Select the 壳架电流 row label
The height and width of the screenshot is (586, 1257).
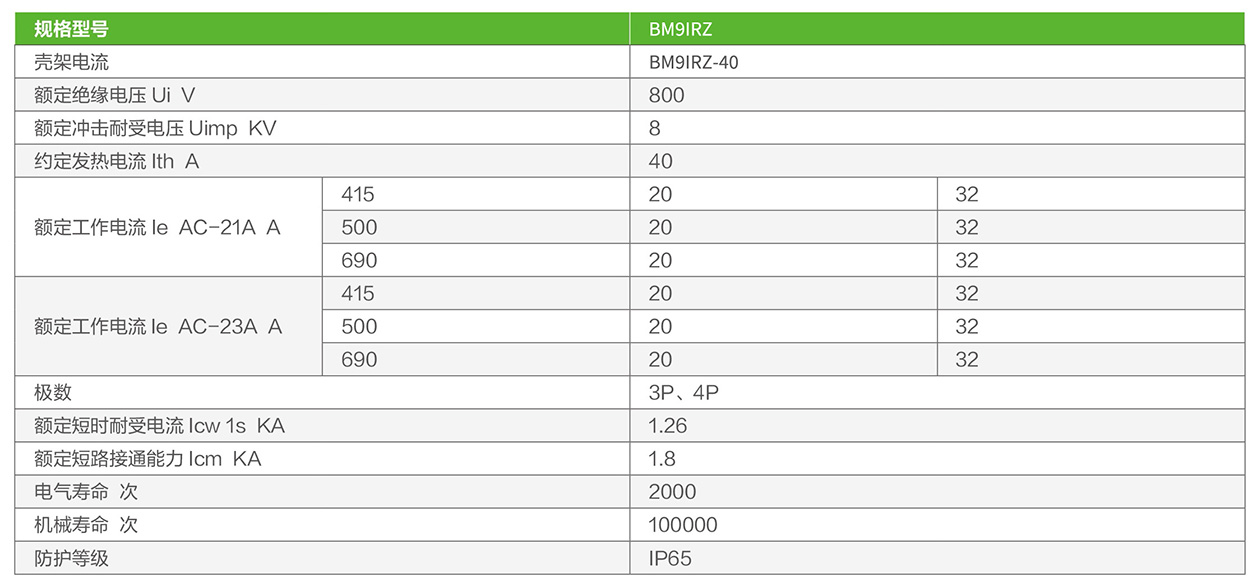coord(71,62)
